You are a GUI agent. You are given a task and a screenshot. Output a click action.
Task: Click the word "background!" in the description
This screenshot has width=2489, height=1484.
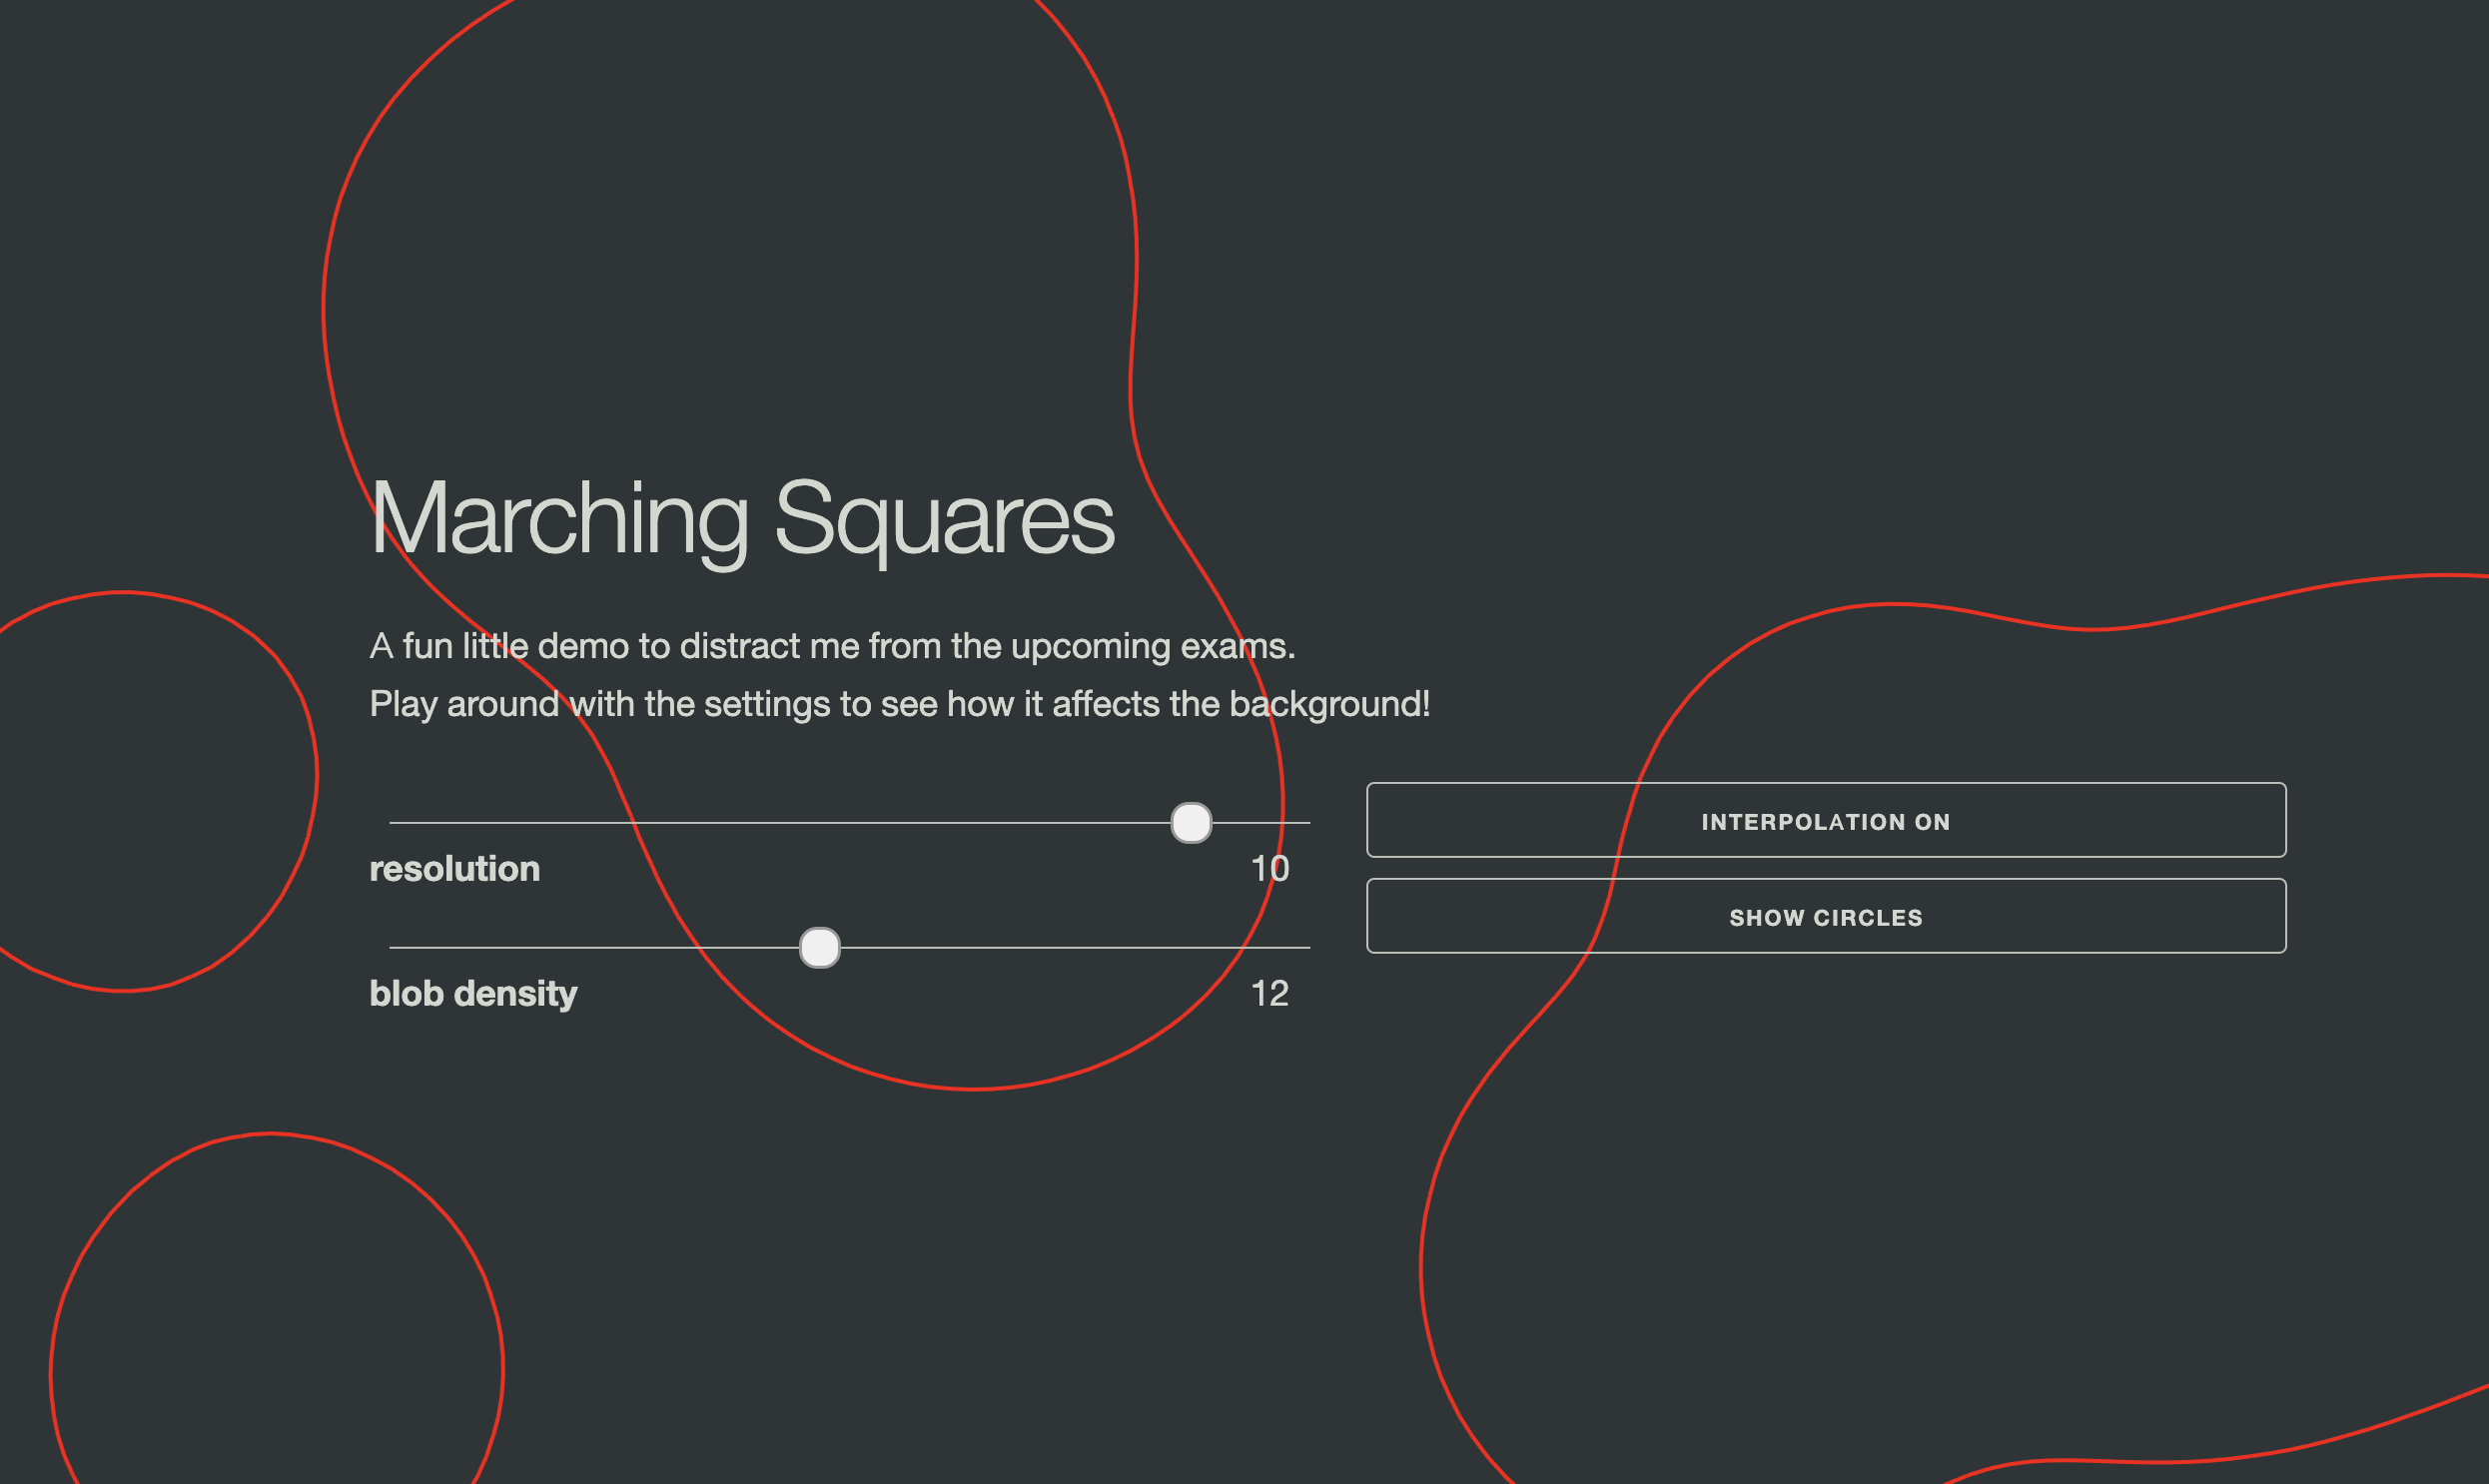(x=1329, y=704)
